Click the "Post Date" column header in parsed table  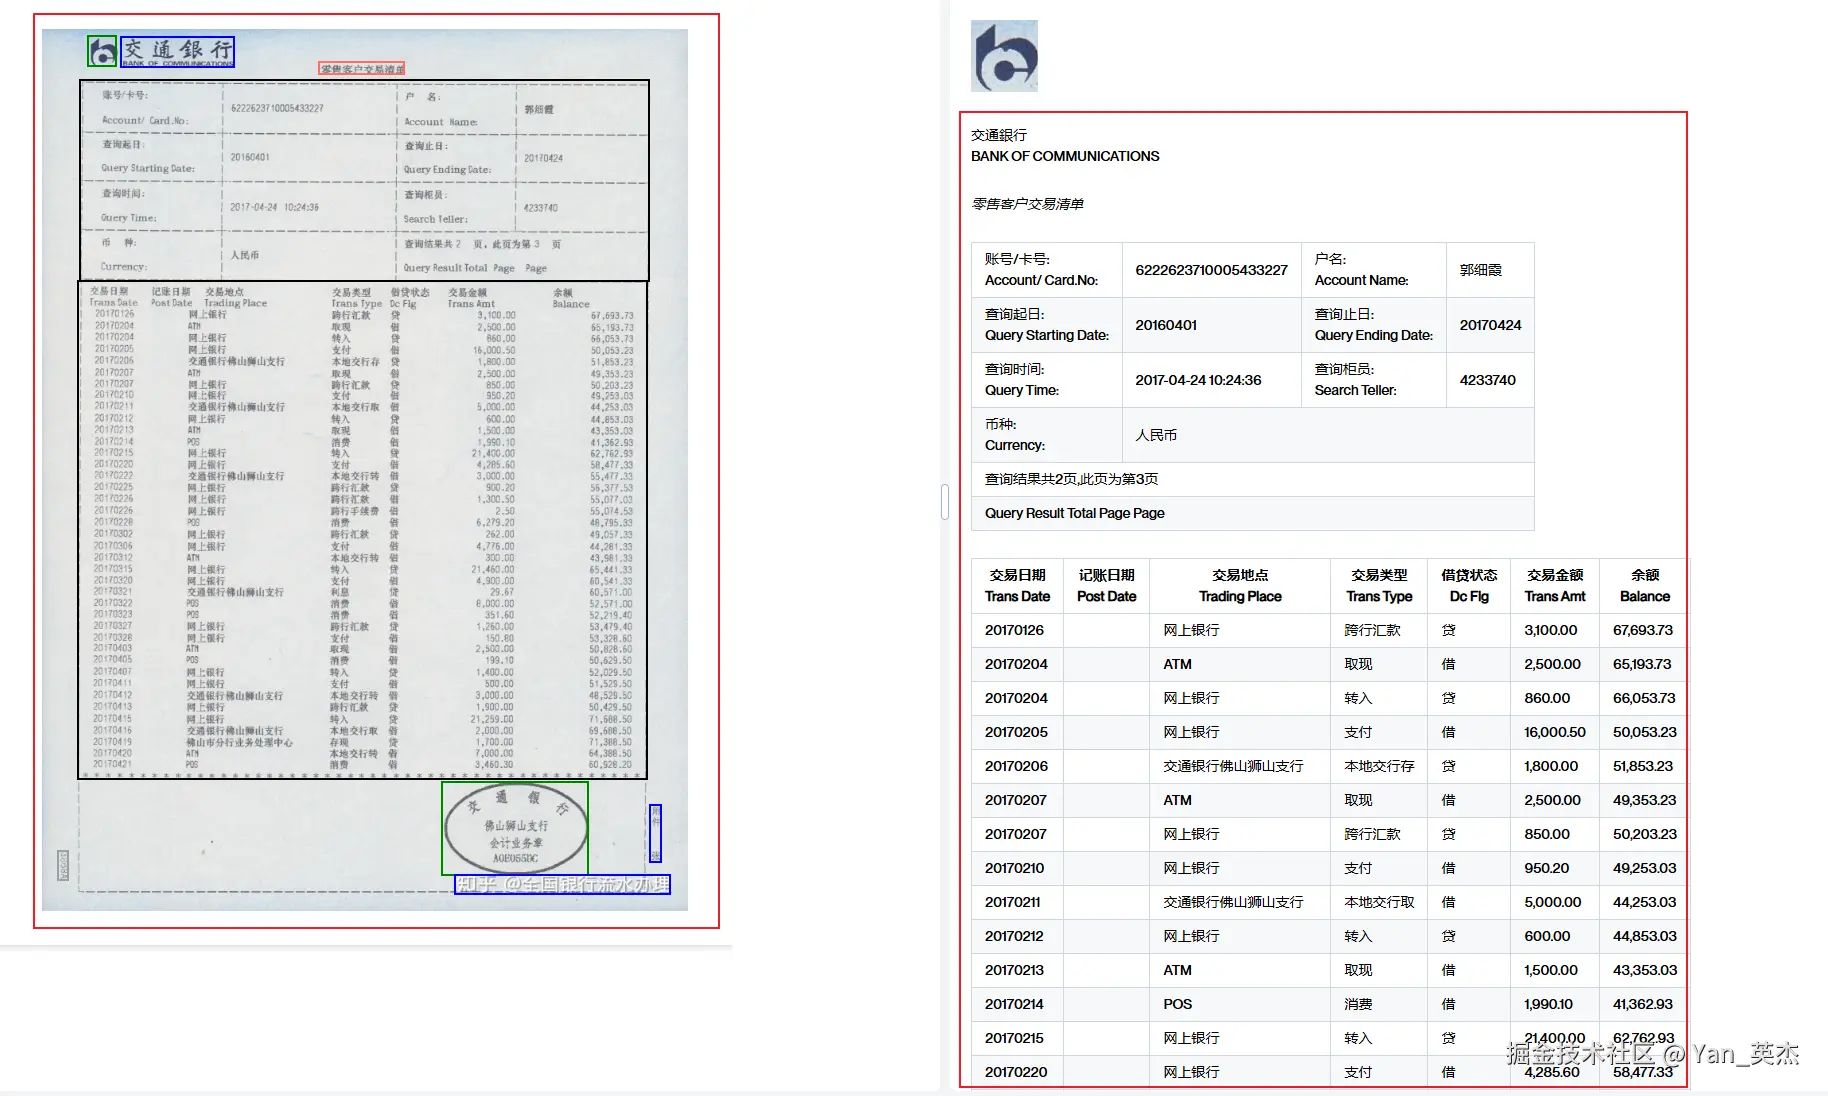1106,586
